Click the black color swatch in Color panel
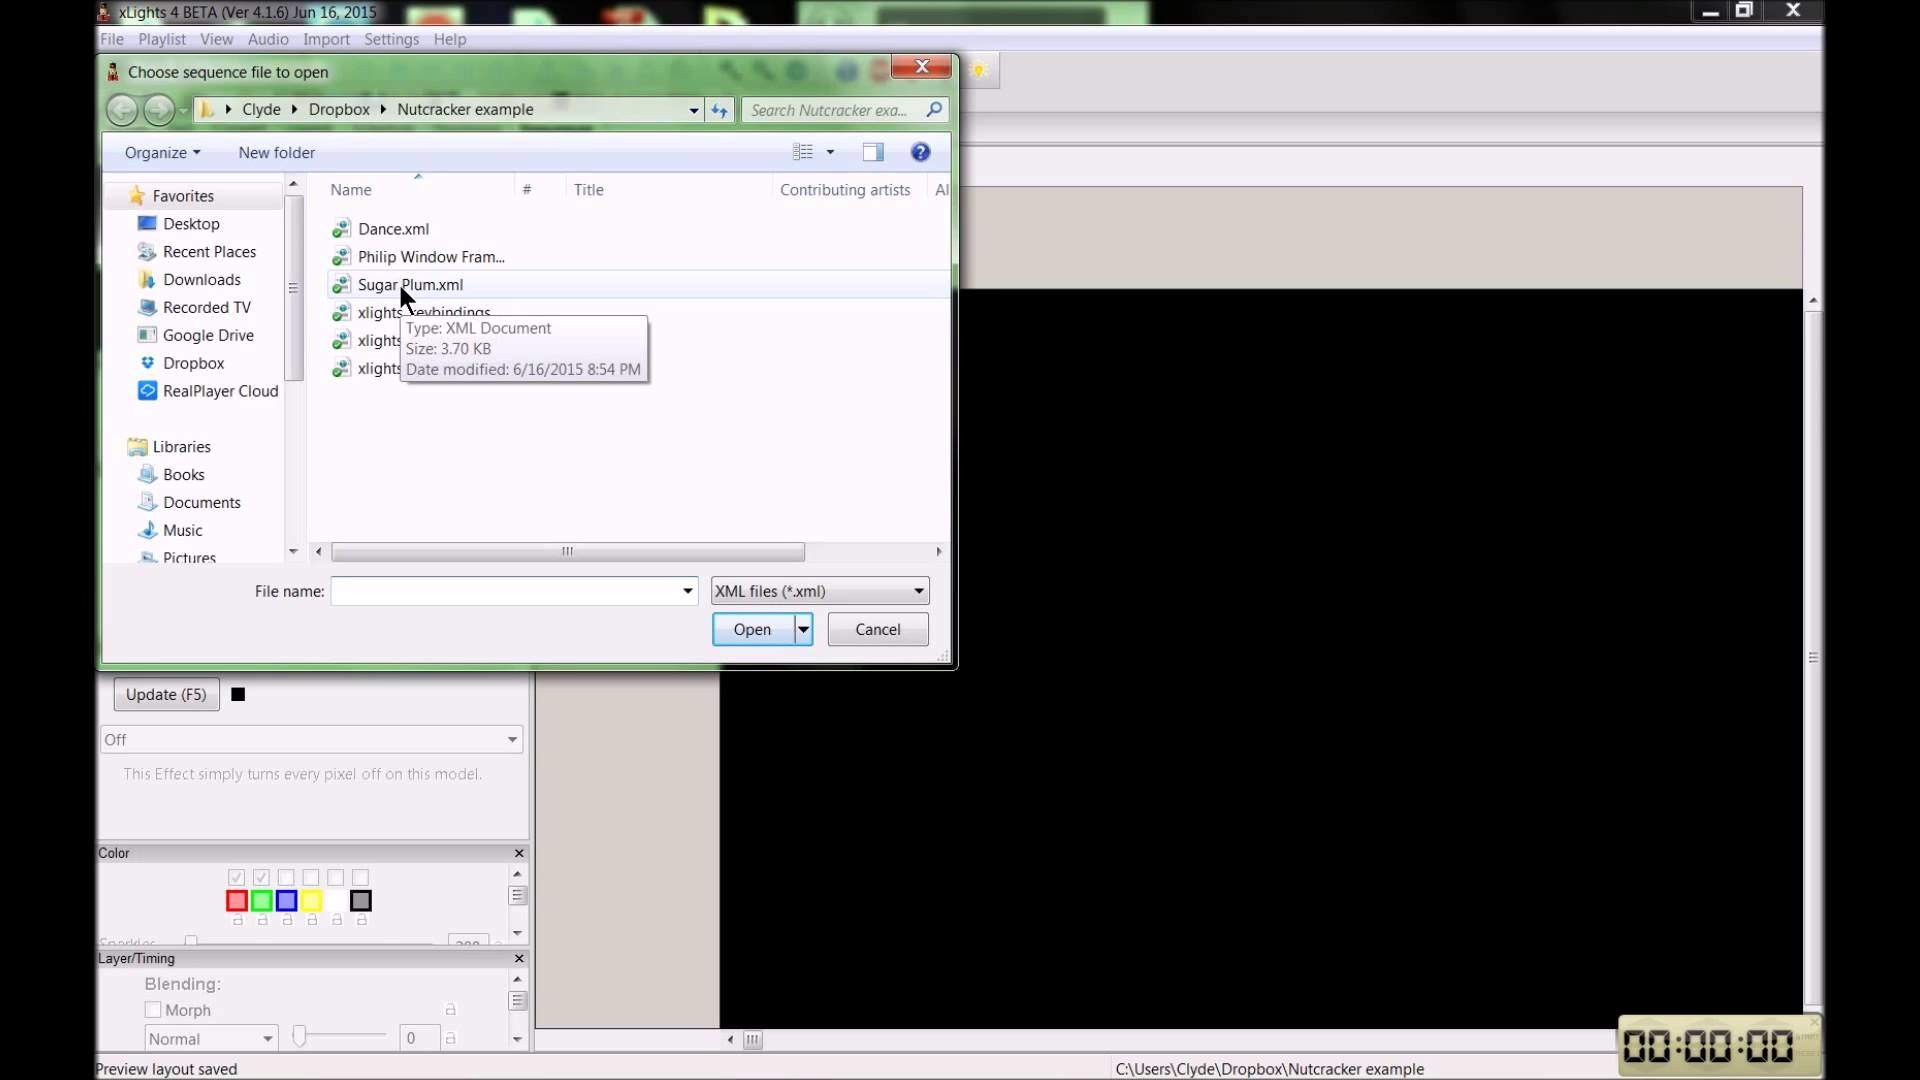Viewport: 1920px width, 1080px height. click(361, 901)
